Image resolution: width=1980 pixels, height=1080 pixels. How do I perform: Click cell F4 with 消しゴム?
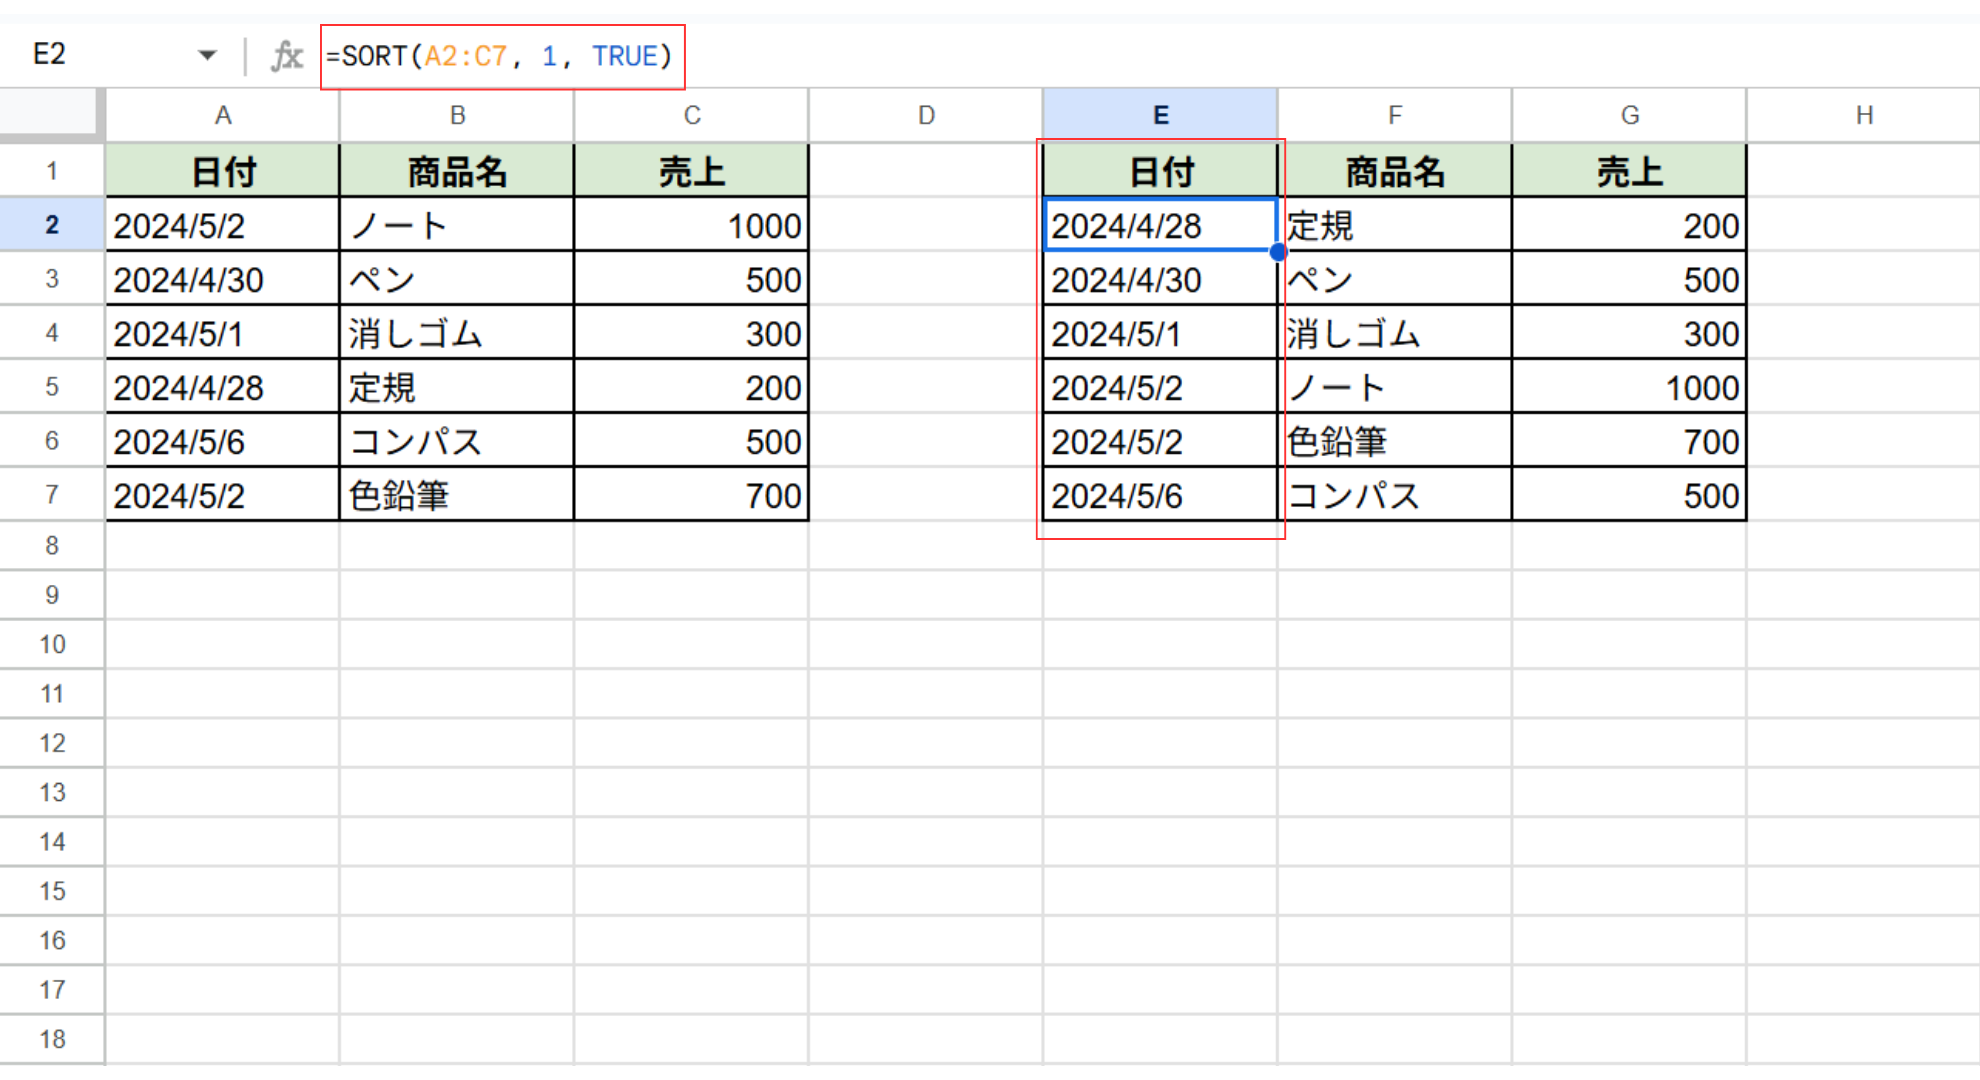click(1395, 333)
